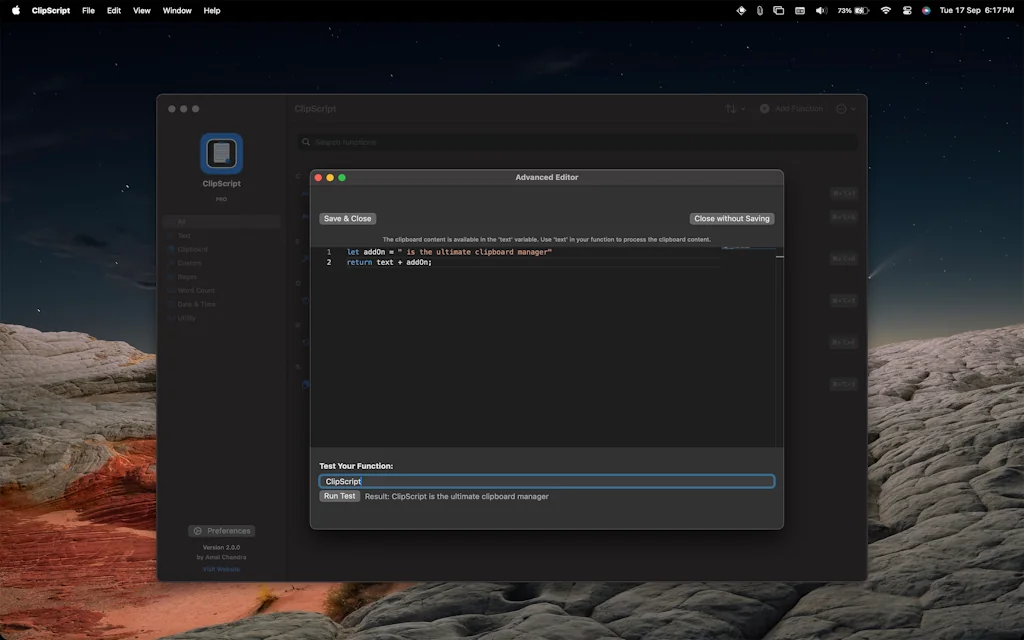The image size is (1024, 640).
Task: Select the Regex category in sidebar
Action: point(170,277)
